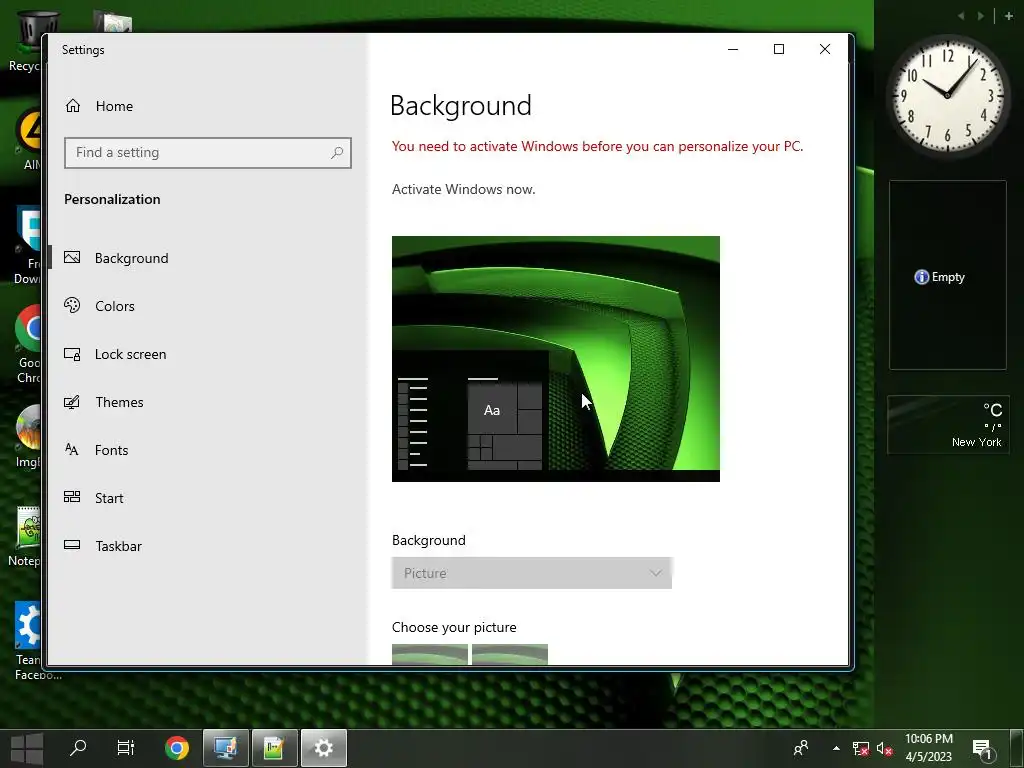Screen dimensions: 1024x768
Task: Show hidden system tray icons
Action: point(836,748)
